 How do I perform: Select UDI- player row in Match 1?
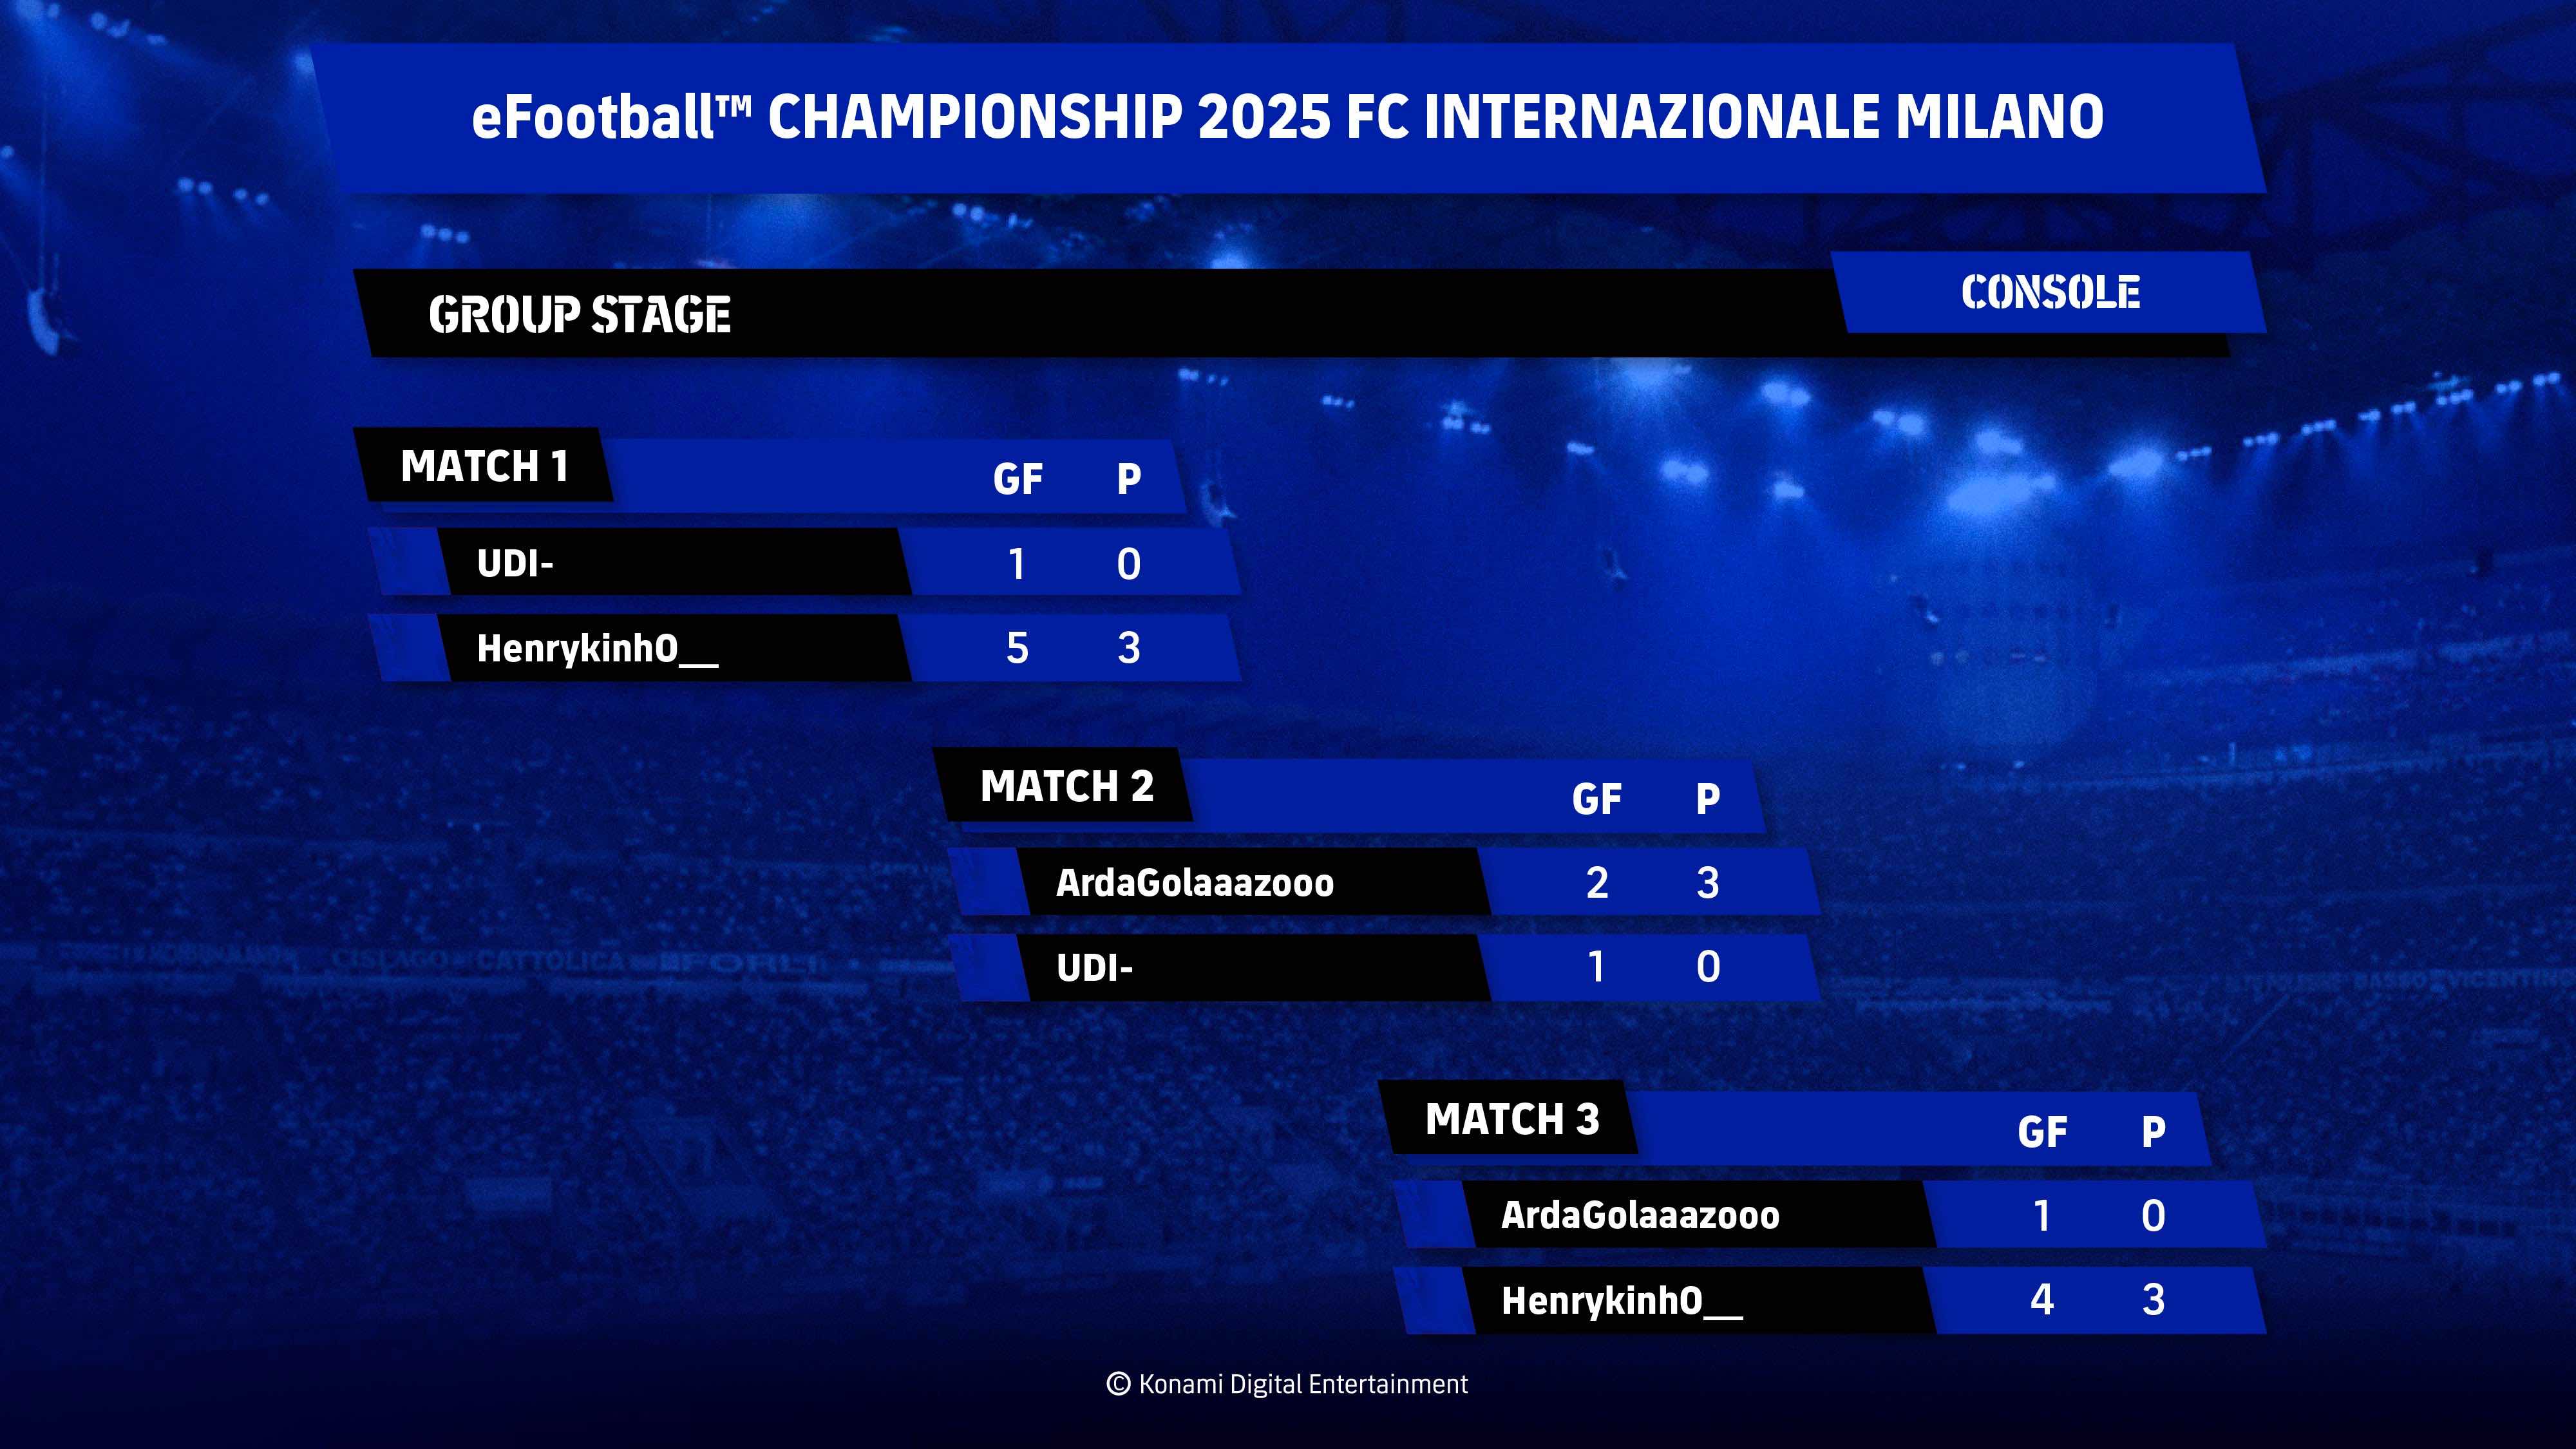click(805, 563)
